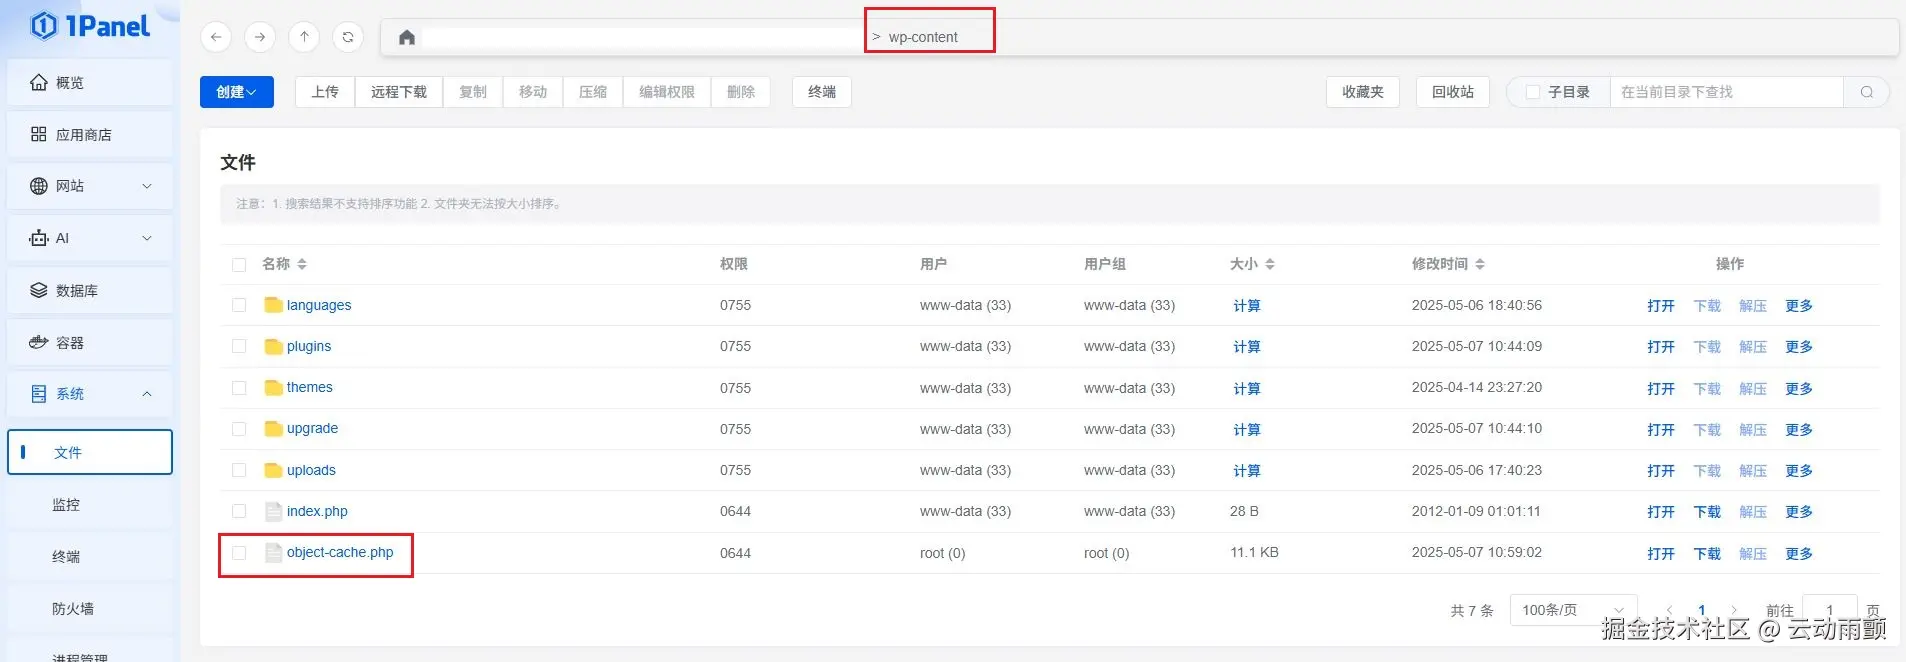Collapse the 系统 sidebar section
This screenshot has height=662, width=1906.
[90, 394]
